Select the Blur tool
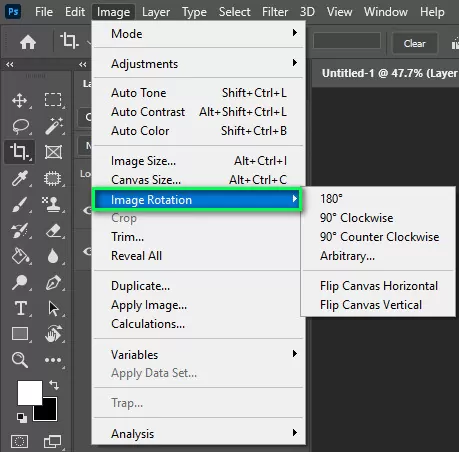Screen dimensions: 459x452 pyautogui.click(x=53, y=256)
